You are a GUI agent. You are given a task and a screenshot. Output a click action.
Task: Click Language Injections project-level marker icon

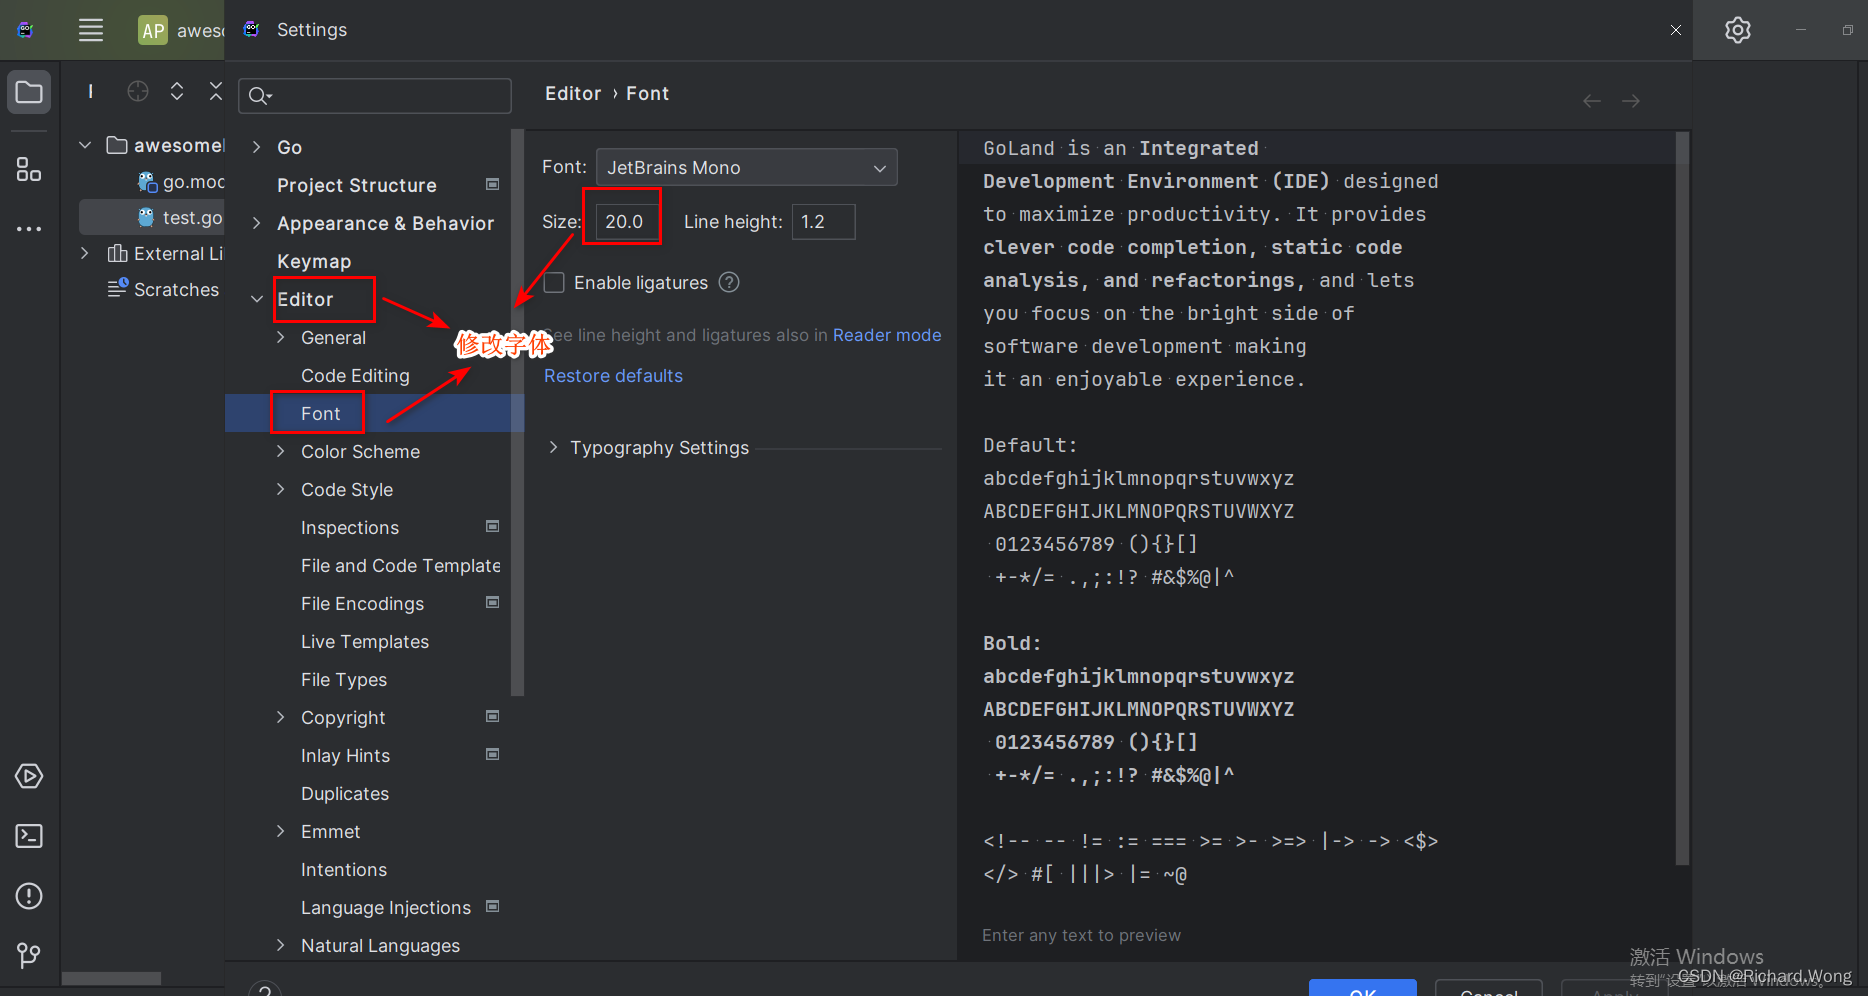(x=492, y=906)
